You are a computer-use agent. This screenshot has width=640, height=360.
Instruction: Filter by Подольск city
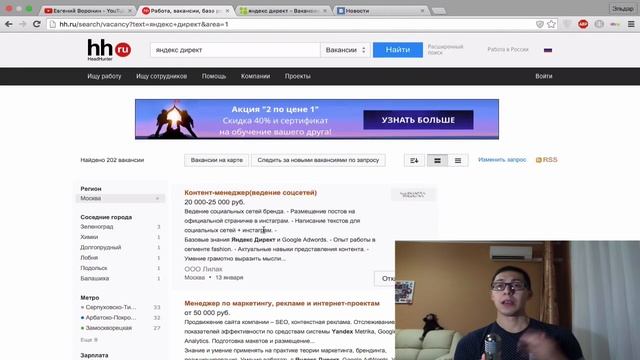click(x=93, y=268)
